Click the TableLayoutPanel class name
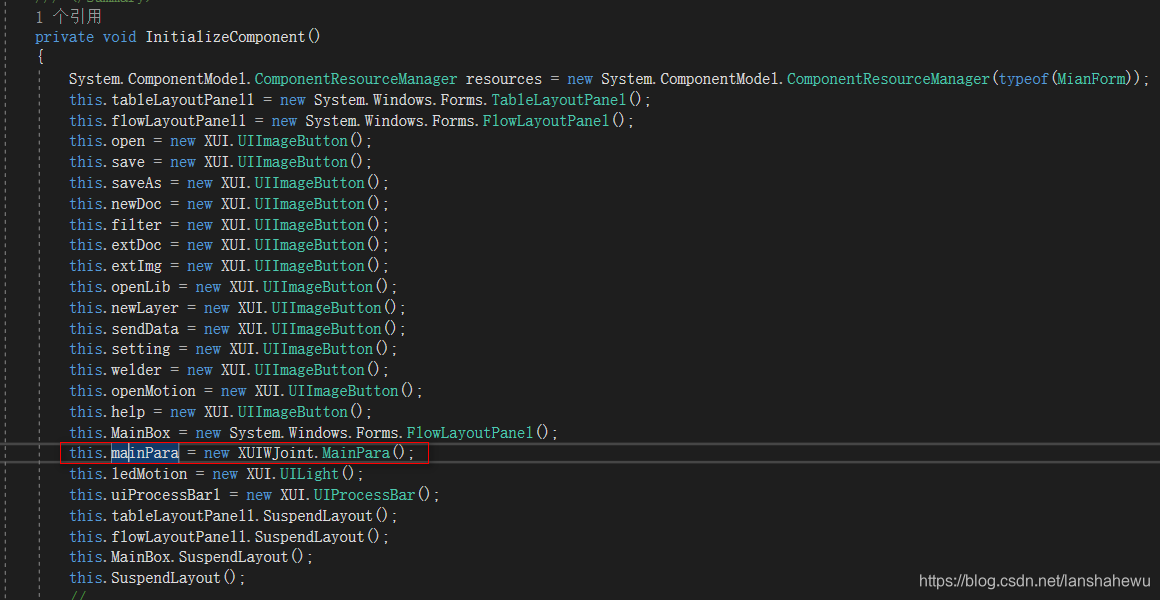The image size is (1160, 600). pyautogui.click(x=559, y=99)
